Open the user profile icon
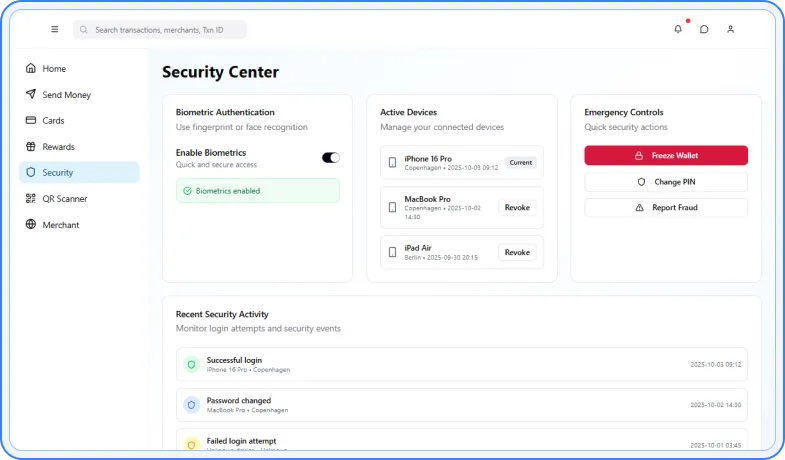 [730, 30]
